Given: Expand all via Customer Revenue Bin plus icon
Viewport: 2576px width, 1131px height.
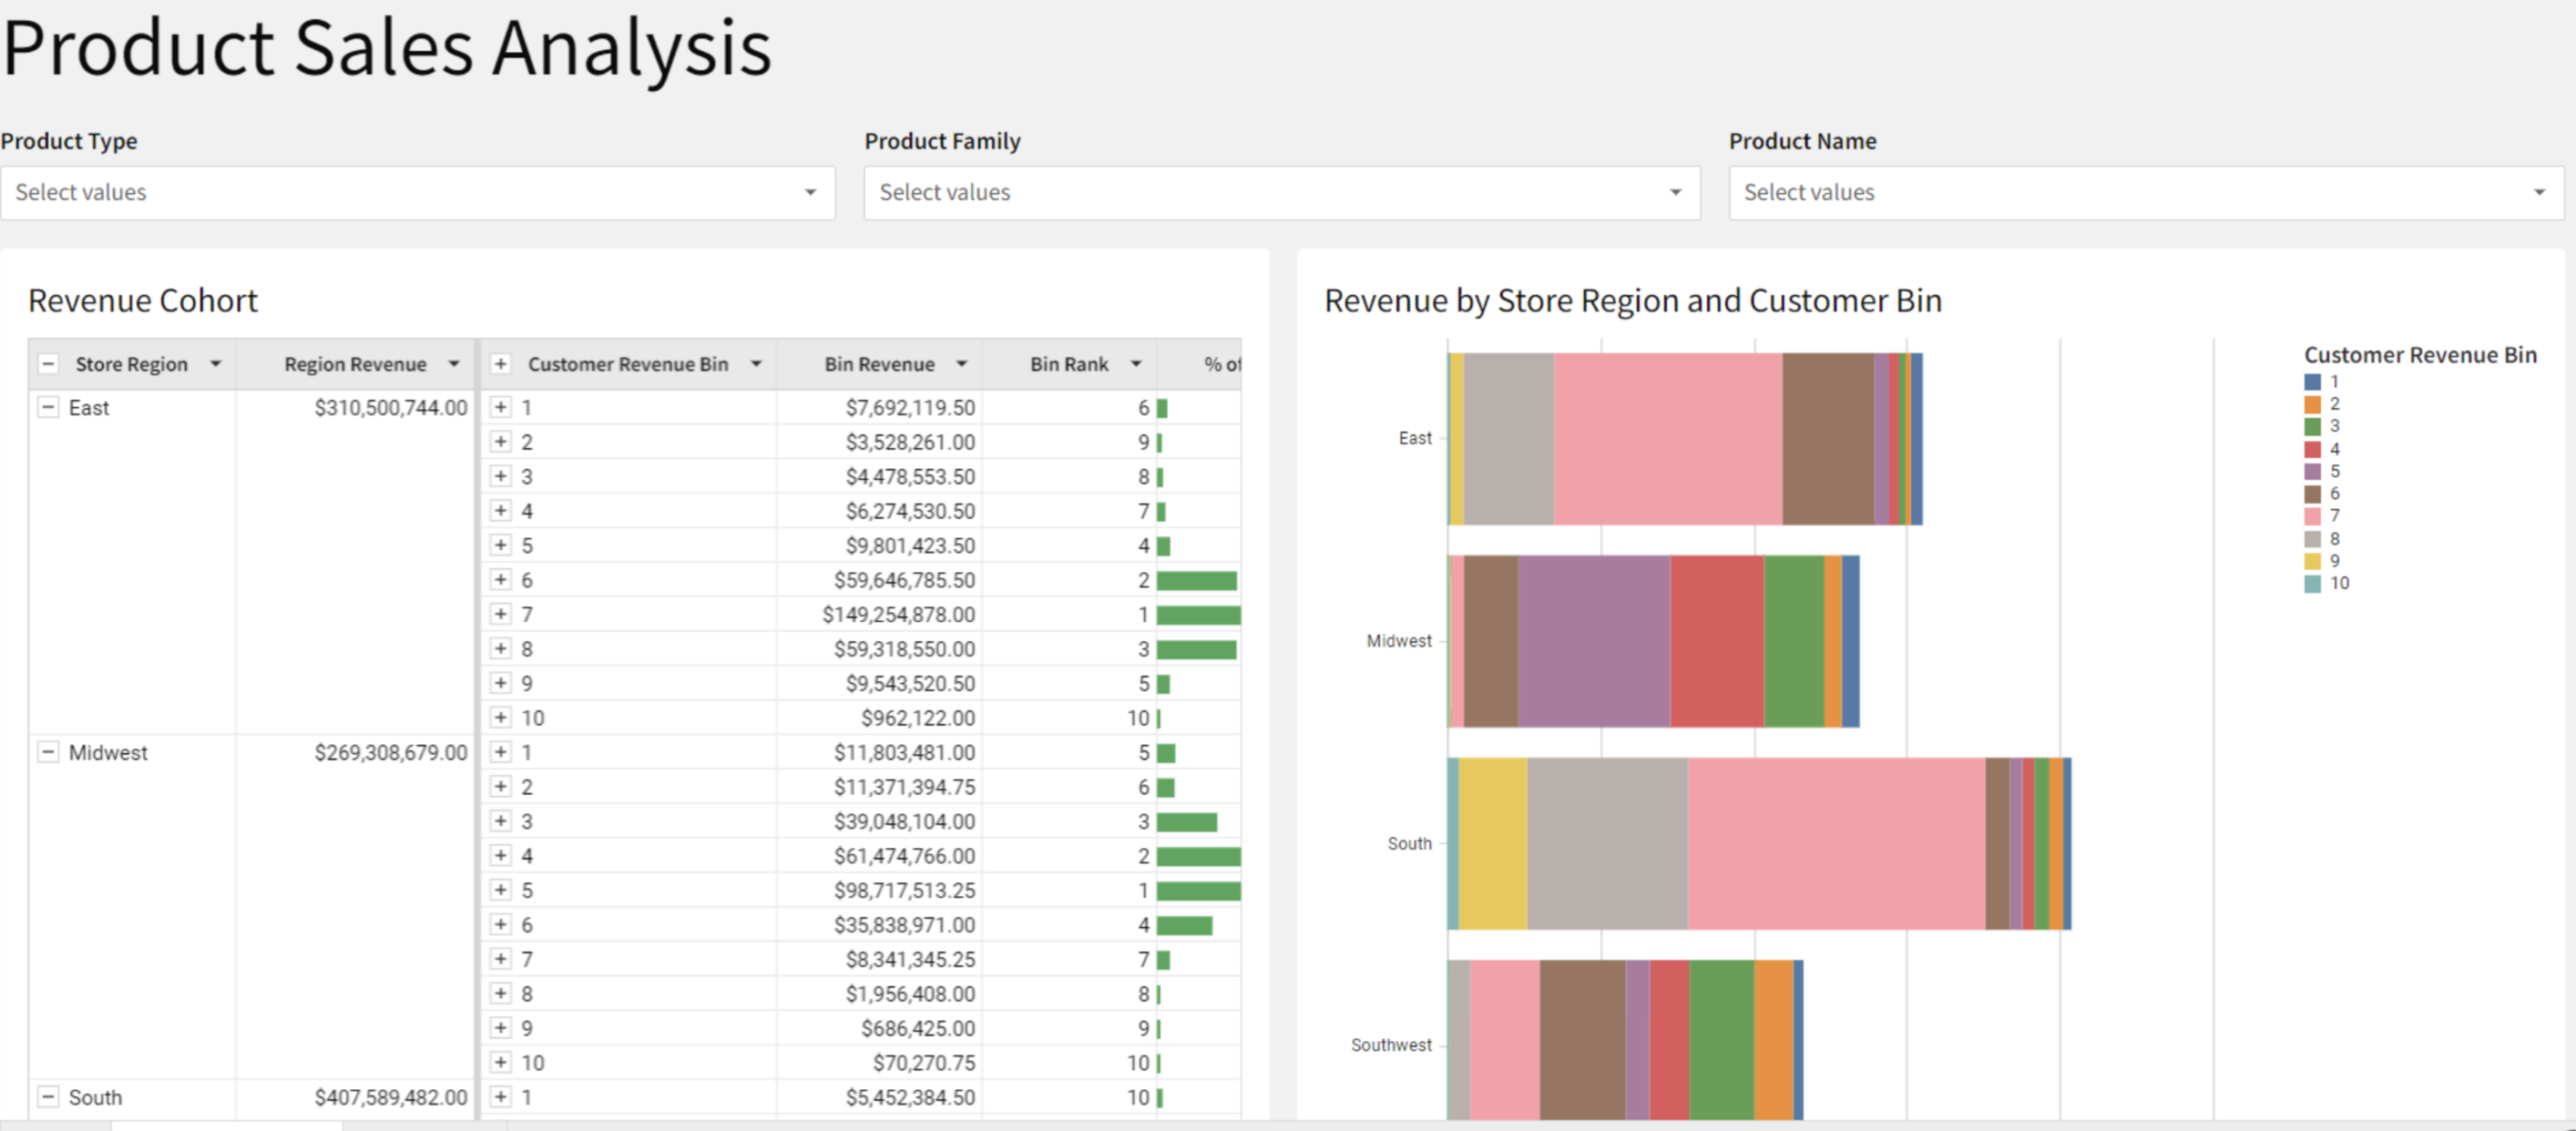Looking at the screenshot, I should (x=501, y=364).
